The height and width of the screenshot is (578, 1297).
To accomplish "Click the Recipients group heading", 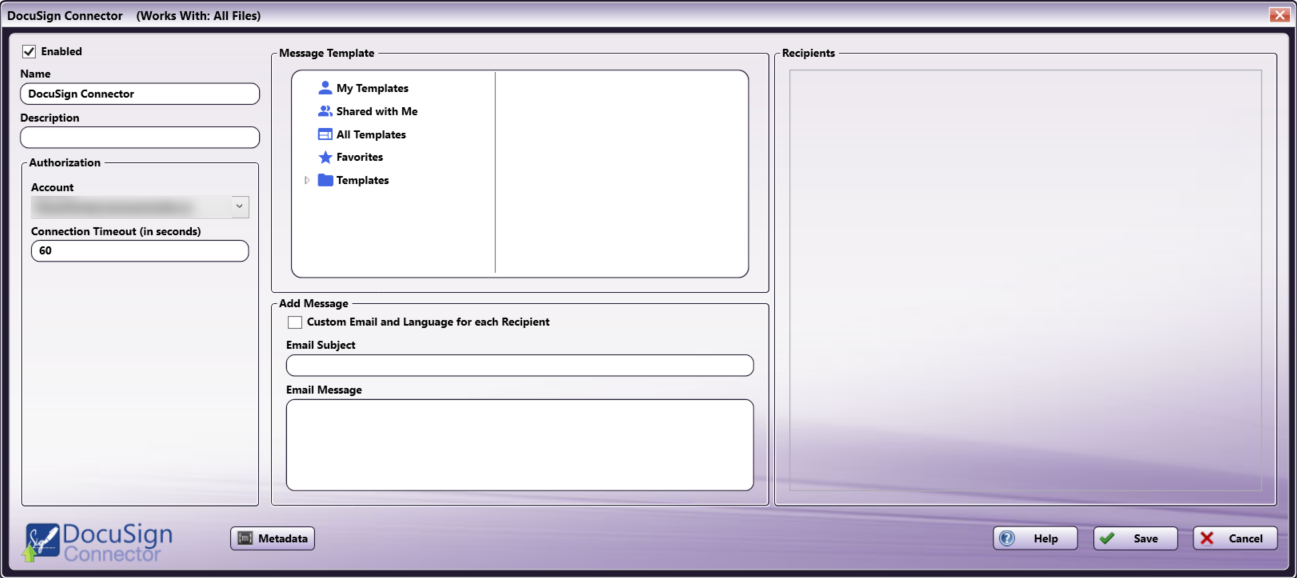I will pos(809,53).
